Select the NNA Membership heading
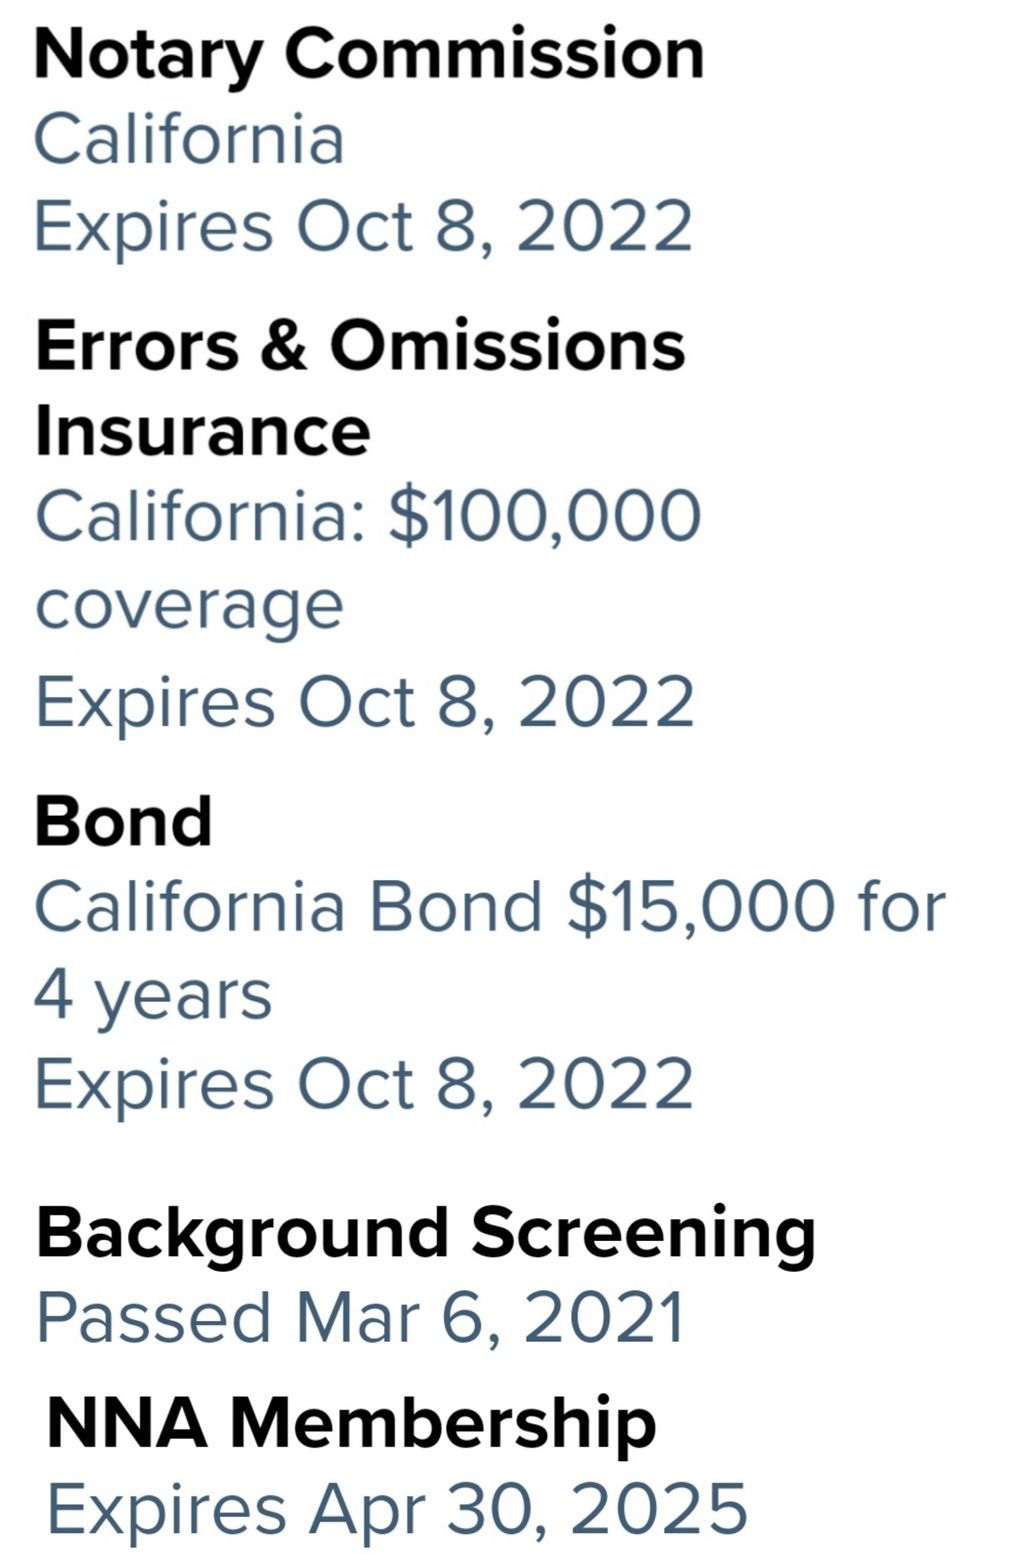 click(351, 1423)
